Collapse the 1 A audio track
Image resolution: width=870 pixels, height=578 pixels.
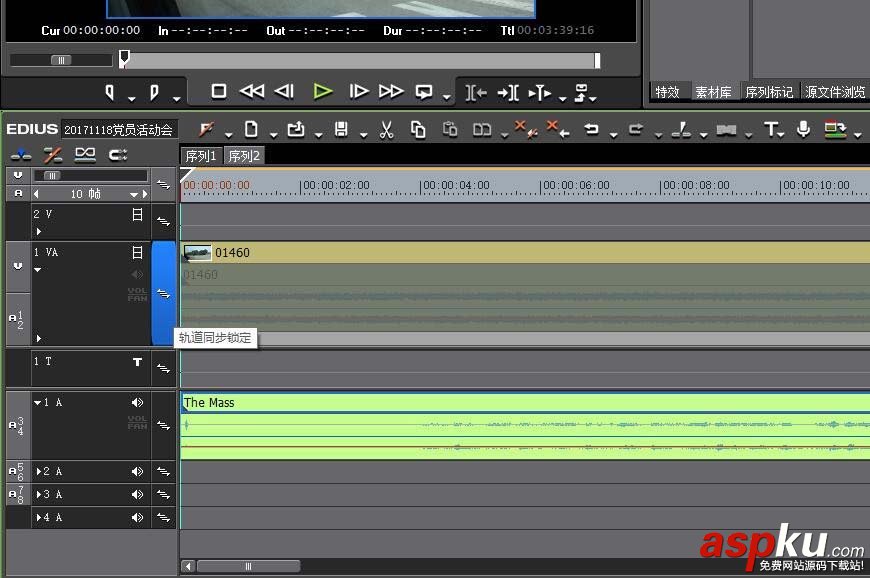pyautogui.click(x=37, y=403)
